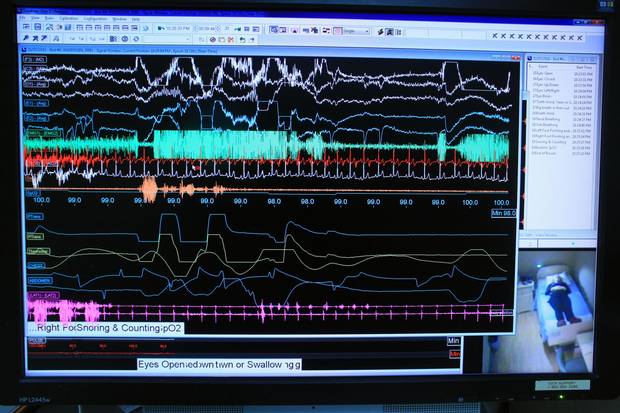Viewport: 620px width, 413px height.
Task: Click the Snoring & Counting annotation label
Action: click(119, 328)
